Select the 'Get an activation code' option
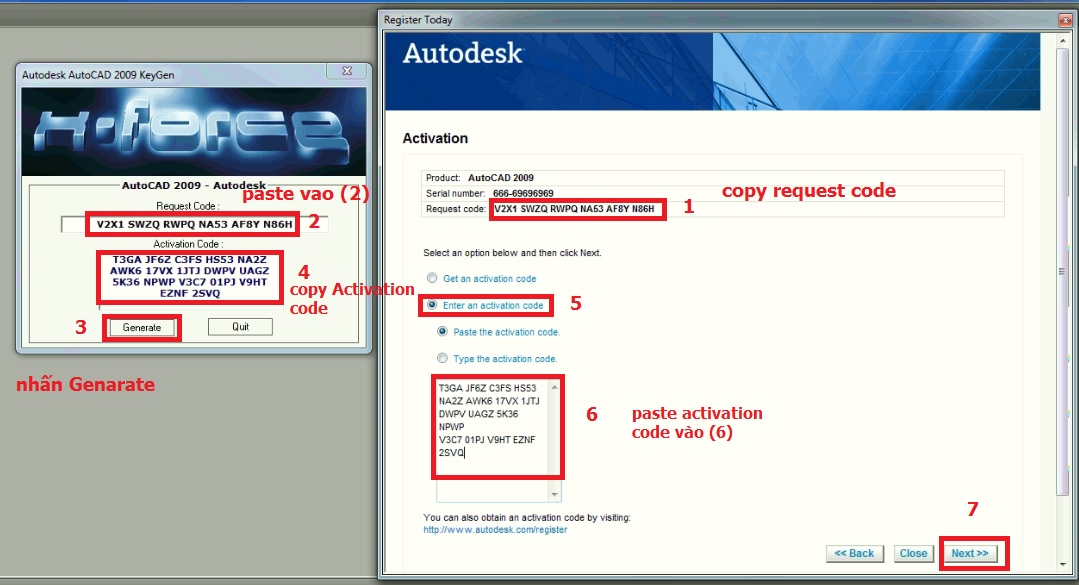 432,278
